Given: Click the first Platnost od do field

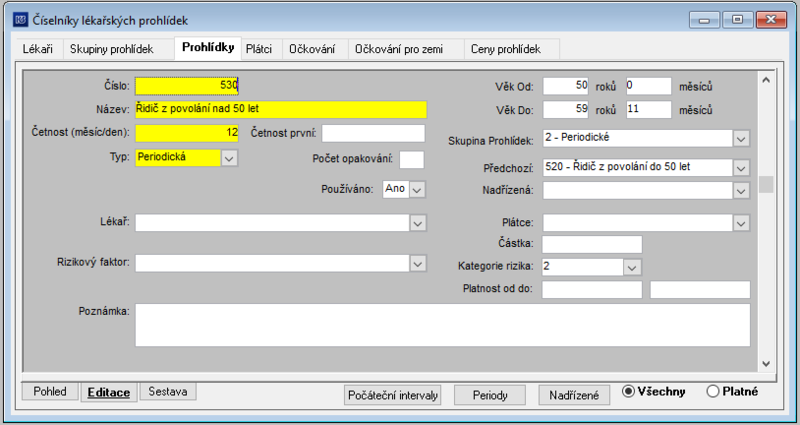Looking at the screenshot, I should point(592,289).
